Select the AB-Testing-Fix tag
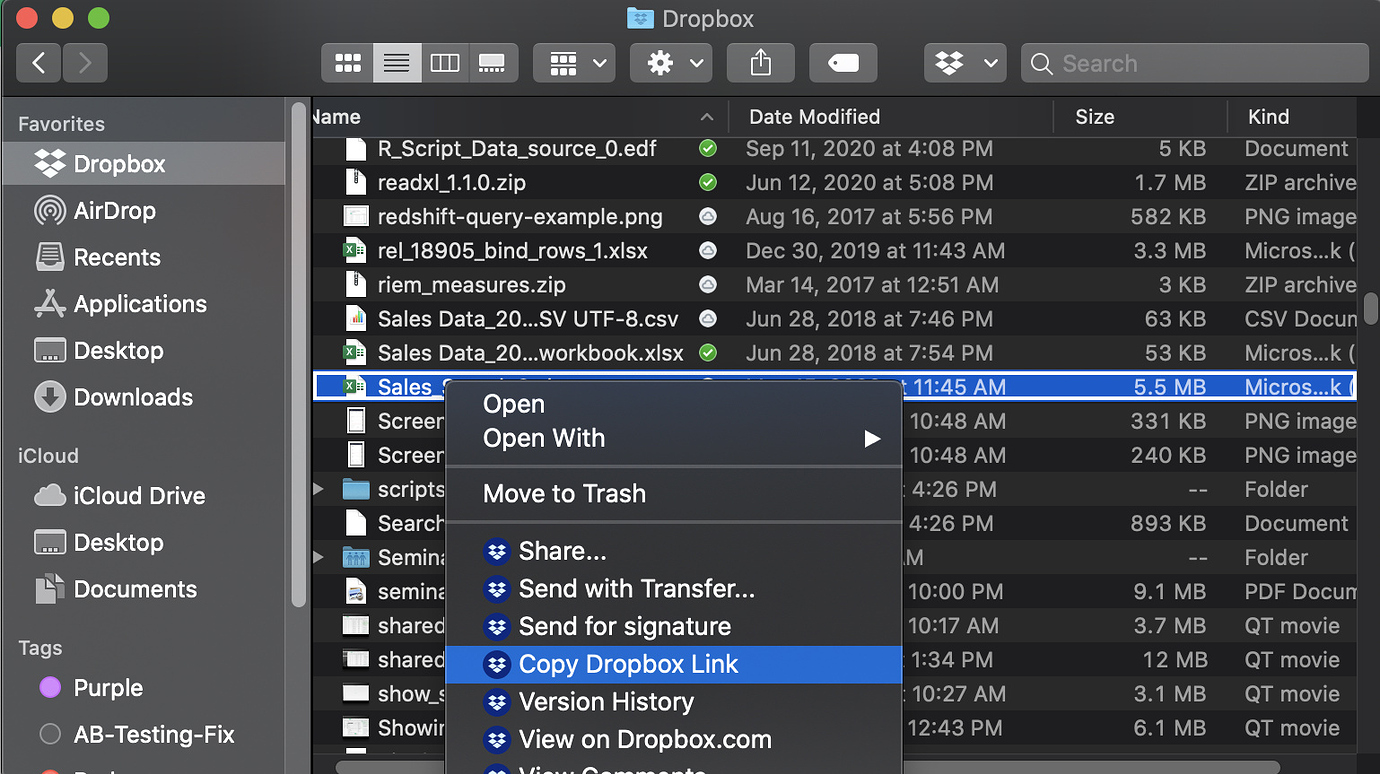 point(143,734)
